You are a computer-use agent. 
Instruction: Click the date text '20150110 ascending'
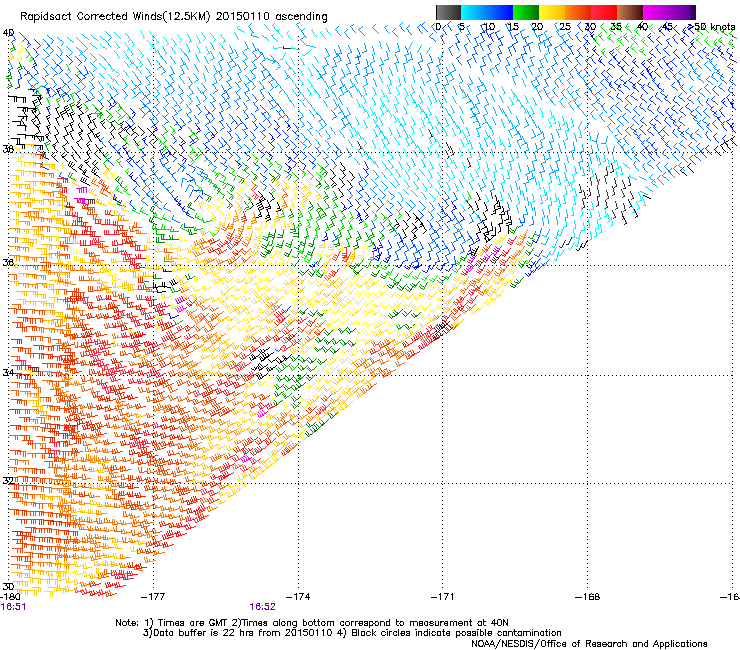[271, 17]
